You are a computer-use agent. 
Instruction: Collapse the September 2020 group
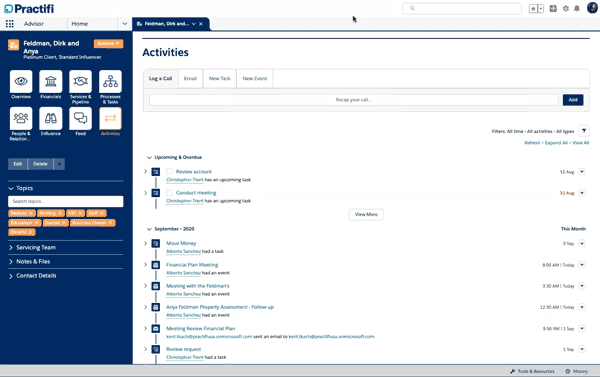[x=149, y=229]
